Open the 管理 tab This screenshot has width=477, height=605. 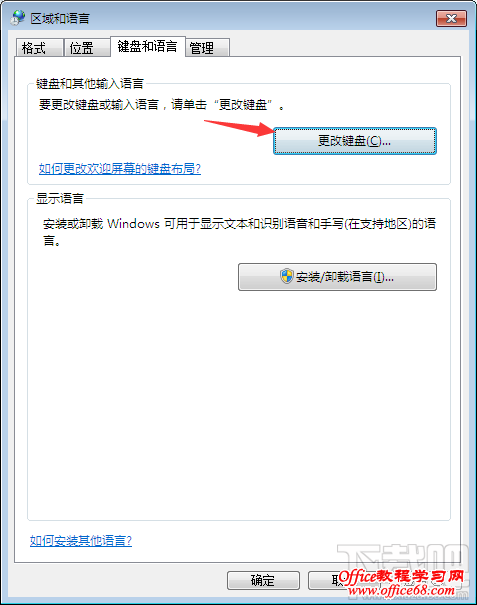click(x=208, y=48)
